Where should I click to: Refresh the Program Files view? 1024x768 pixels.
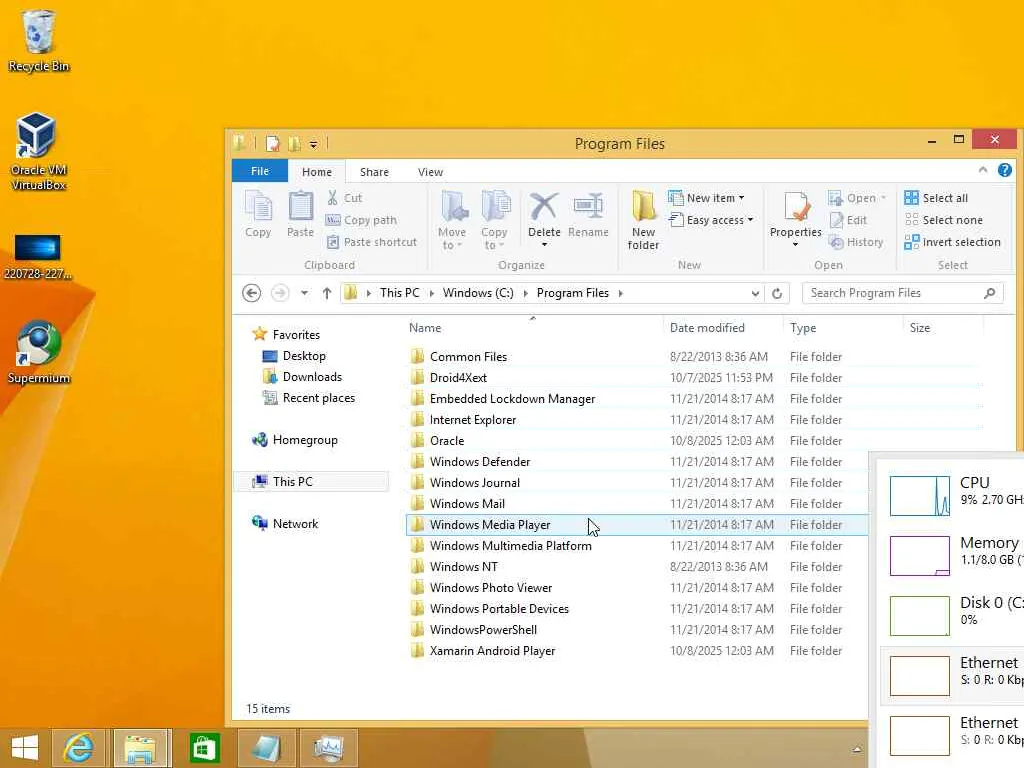coord(776,293)
